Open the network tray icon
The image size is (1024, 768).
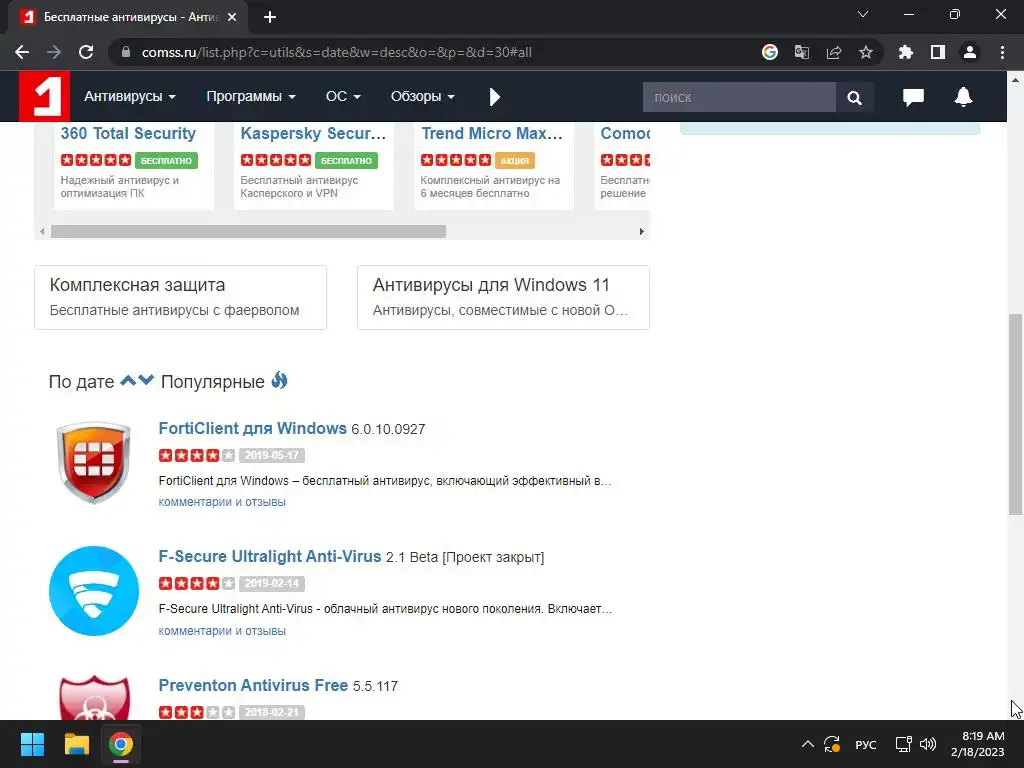click(x=904, y=744)
